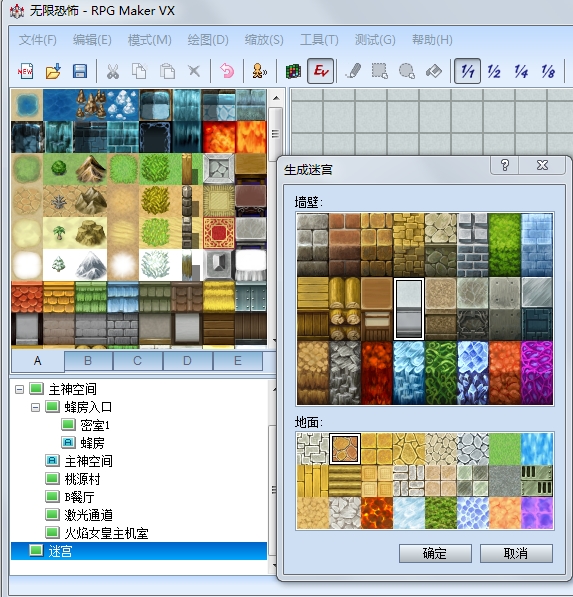Switch to Map mode cube icon
573x597 pixels.
click(x=293, y=71)
